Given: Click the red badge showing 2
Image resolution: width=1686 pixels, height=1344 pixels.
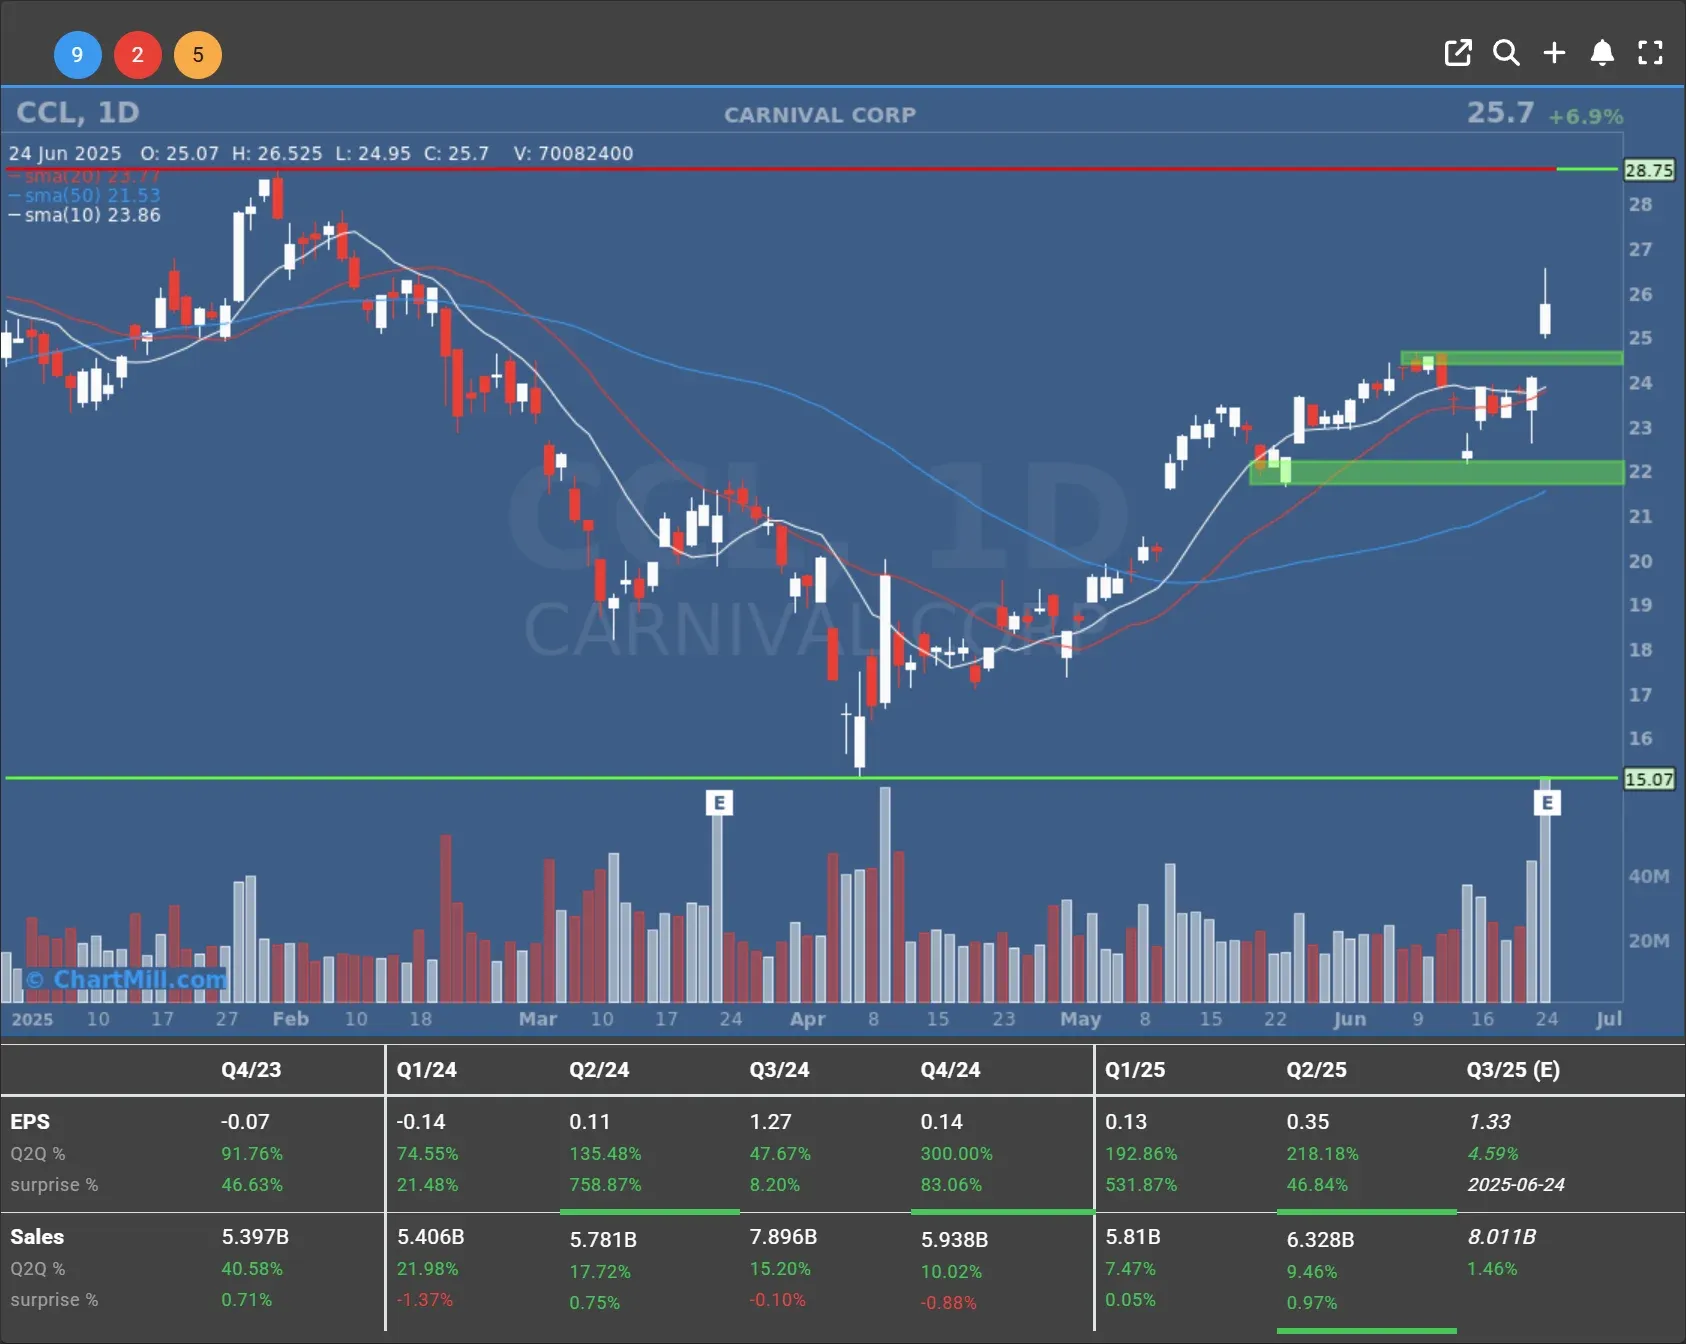Looking at the screenshot, I should pos(138,55).
